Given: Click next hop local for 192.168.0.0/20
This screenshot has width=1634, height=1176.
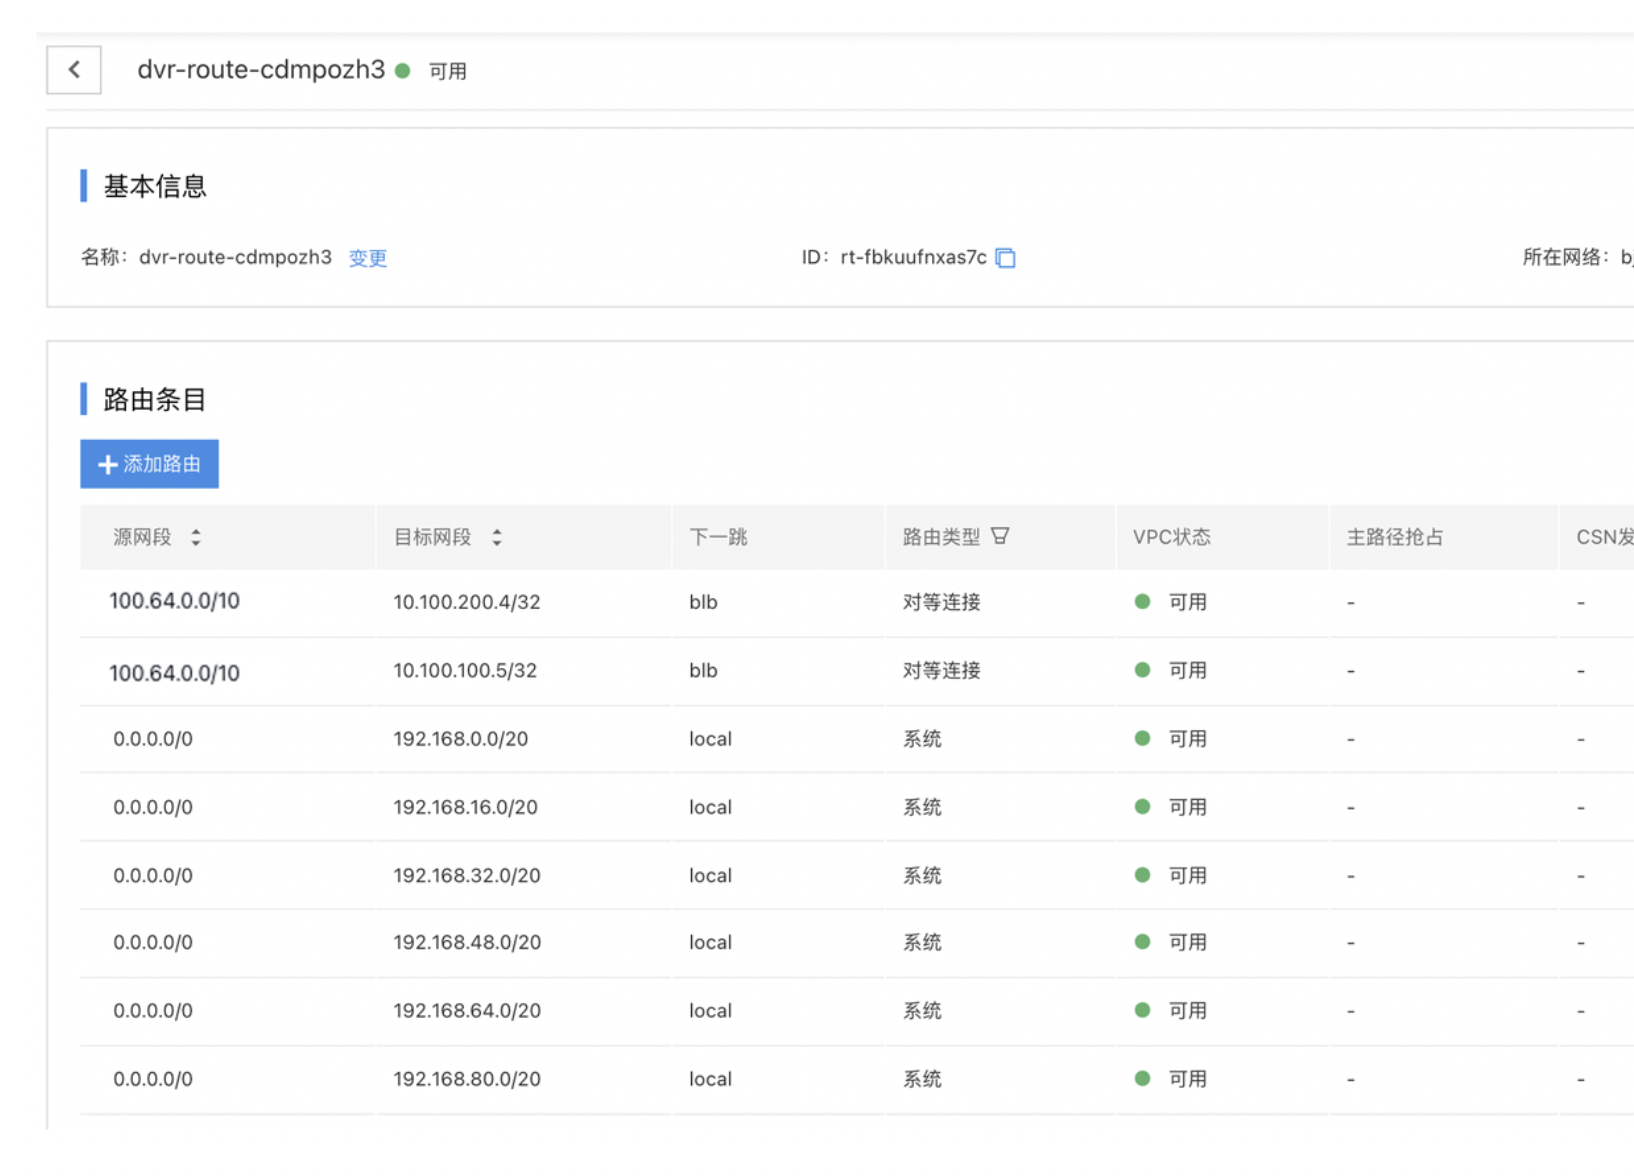Looking at the screenshot, I should pyautogui.click(x=710, y=739).
